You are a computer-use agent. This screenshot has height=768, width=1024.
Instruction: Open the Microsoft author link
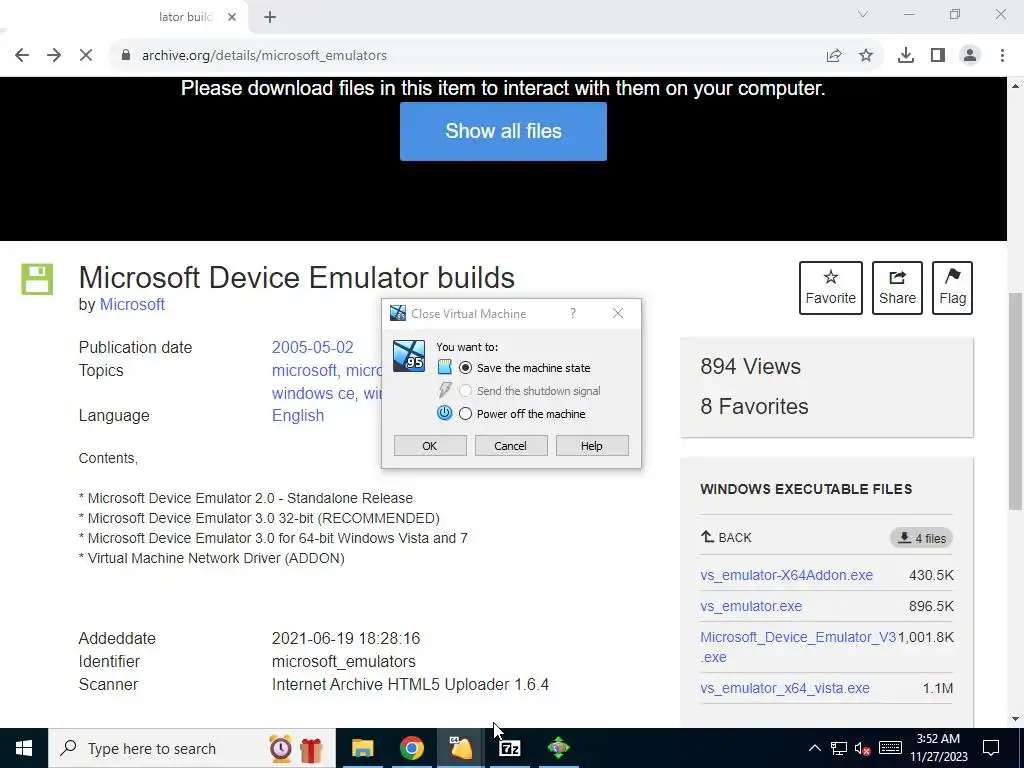point(132,304)
